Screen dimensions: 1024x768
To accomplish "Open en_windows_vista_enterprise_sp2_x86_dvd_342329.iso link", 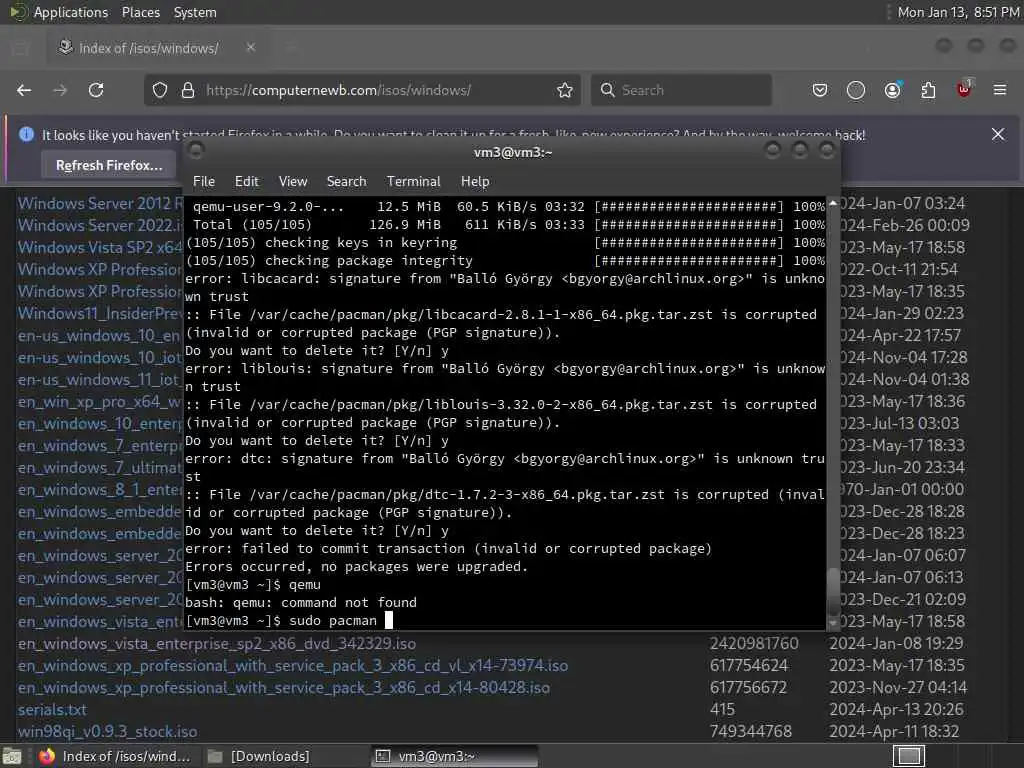I will (x=217, y=644).
